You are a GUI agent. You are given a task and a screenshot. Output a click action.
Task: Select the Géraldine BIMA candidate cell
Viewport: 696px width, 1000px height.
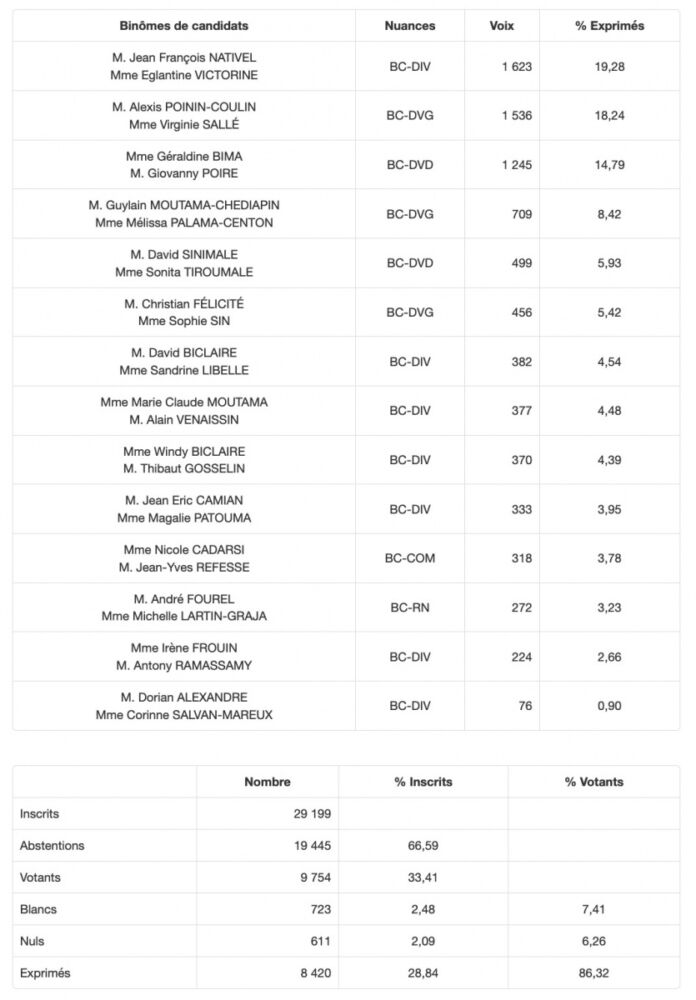click(184, 165)
